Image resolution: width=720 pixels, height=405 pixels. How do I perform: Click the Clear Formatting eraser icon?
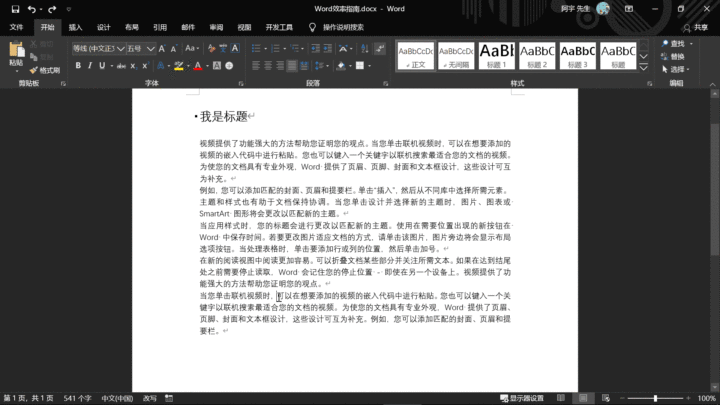point(211,49)
